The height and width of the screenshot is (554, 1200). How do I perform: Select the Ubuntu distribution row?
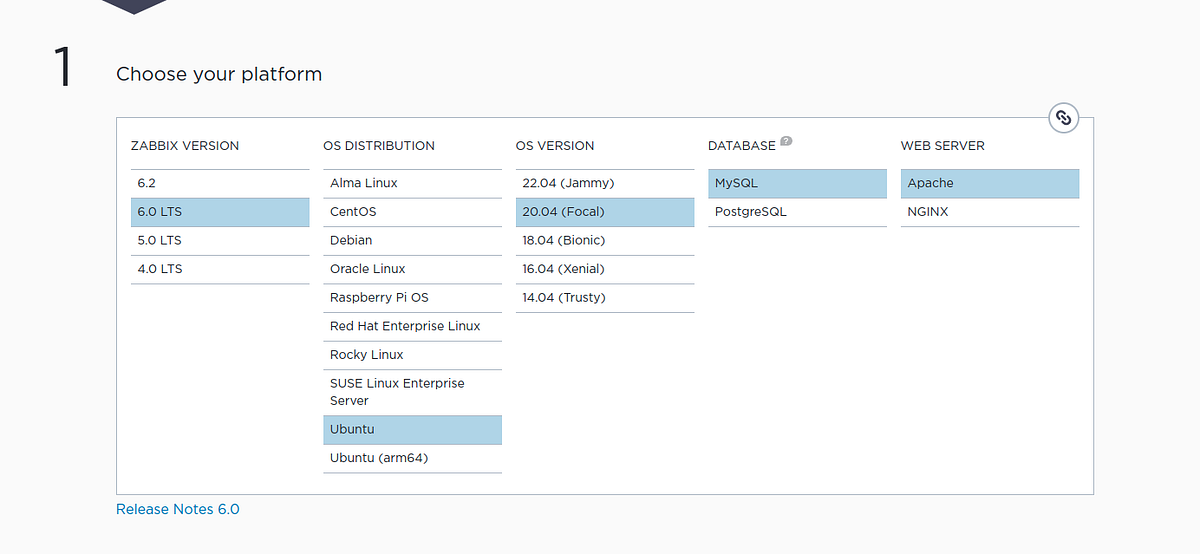(x=412, y=430)
